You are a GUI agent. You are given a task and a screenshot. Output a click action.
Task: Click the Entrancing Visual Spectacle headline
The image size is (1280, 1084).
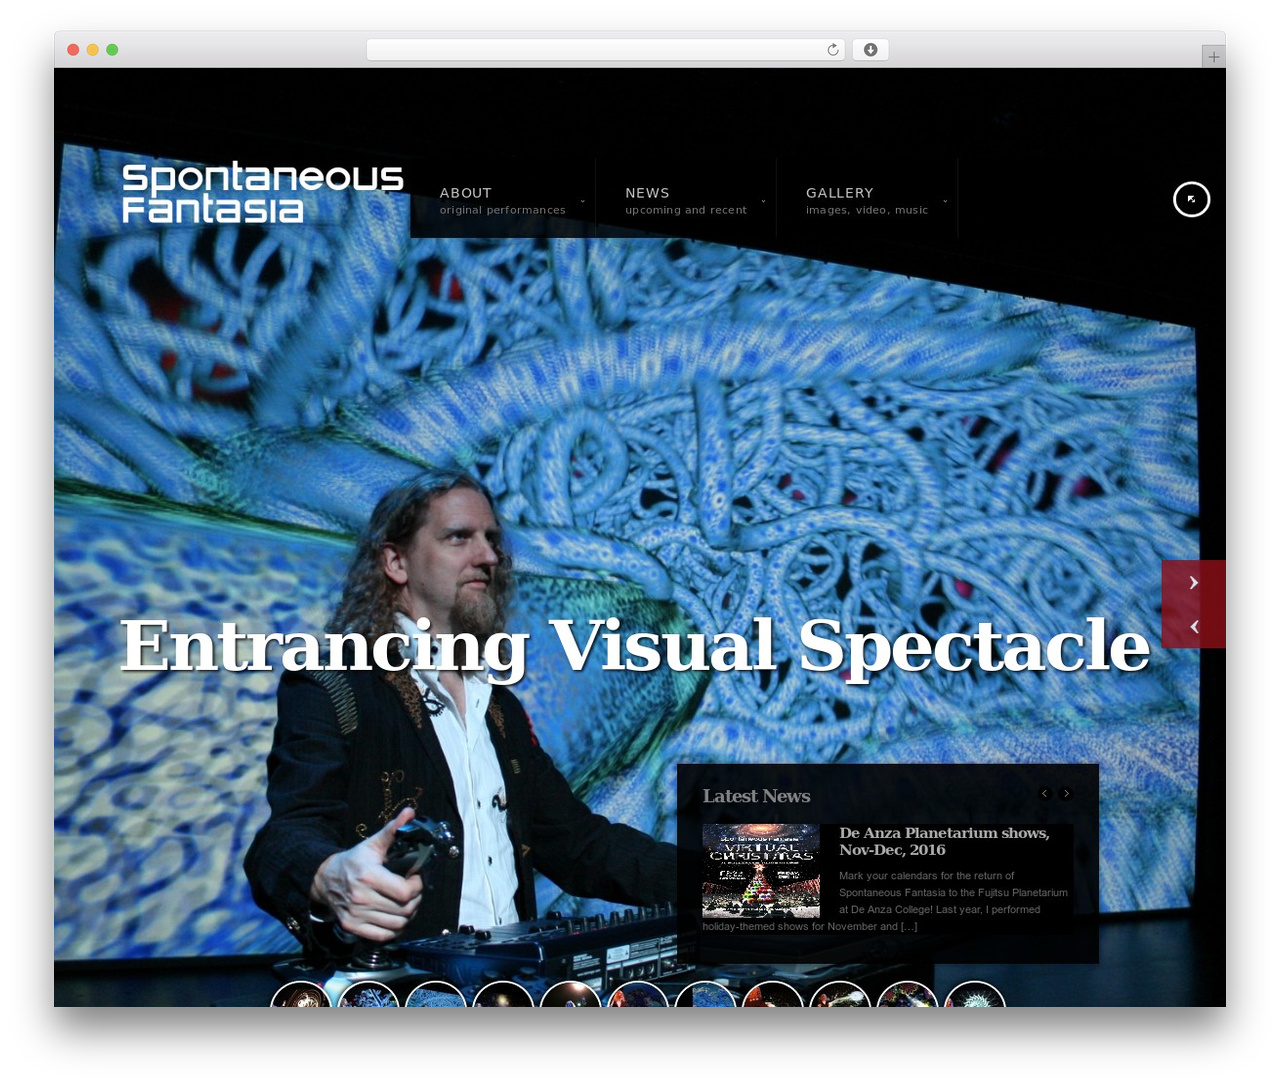click(635, 645)
